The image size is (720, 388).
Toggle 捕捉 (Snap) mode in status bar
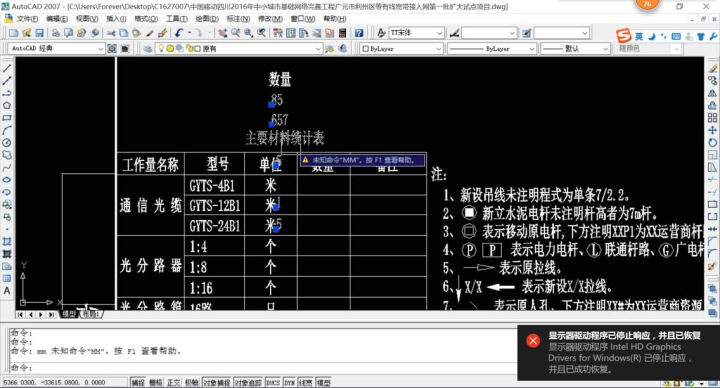pos(138,382)
